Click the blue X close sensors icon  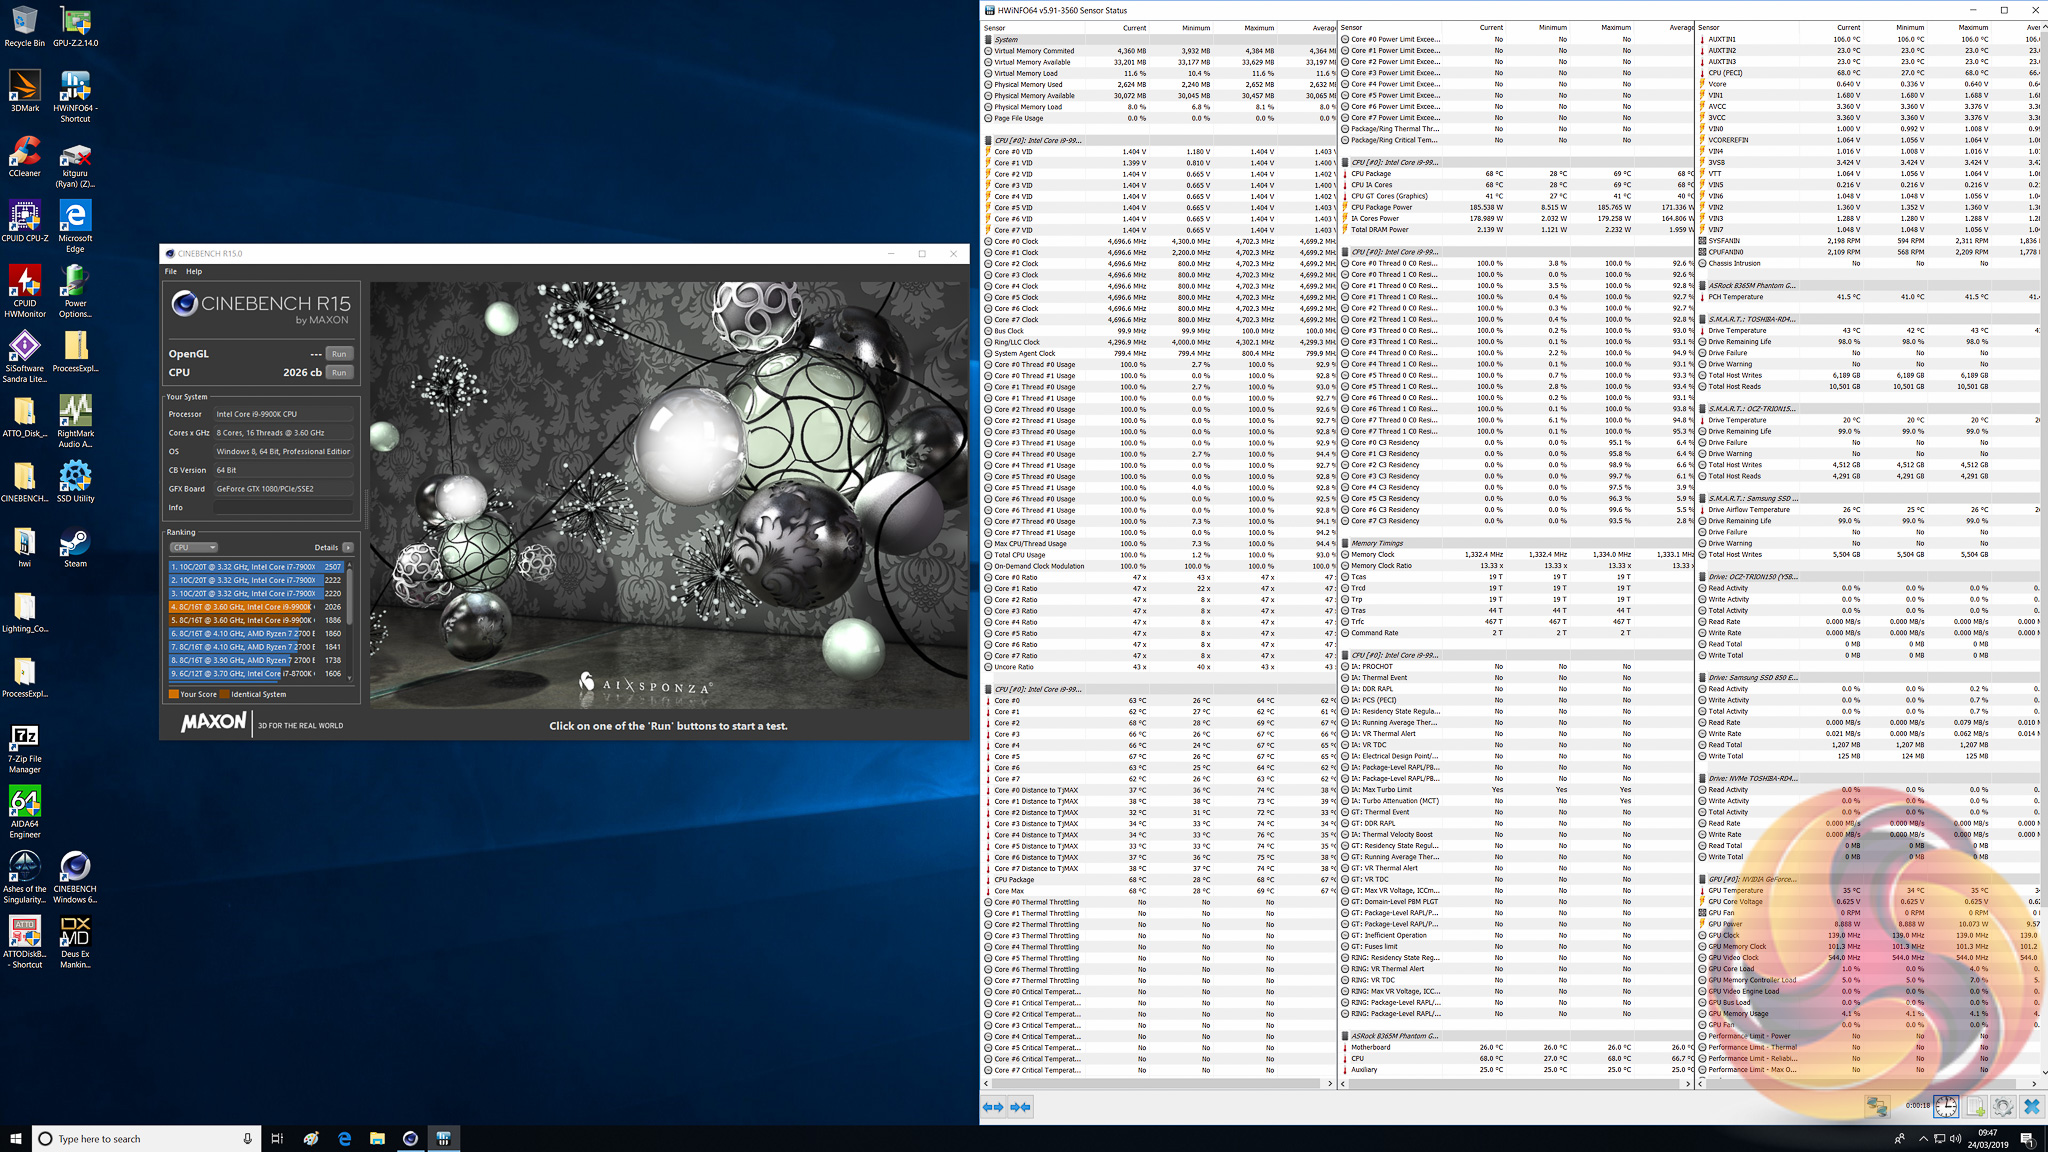coord(2031,1106)
